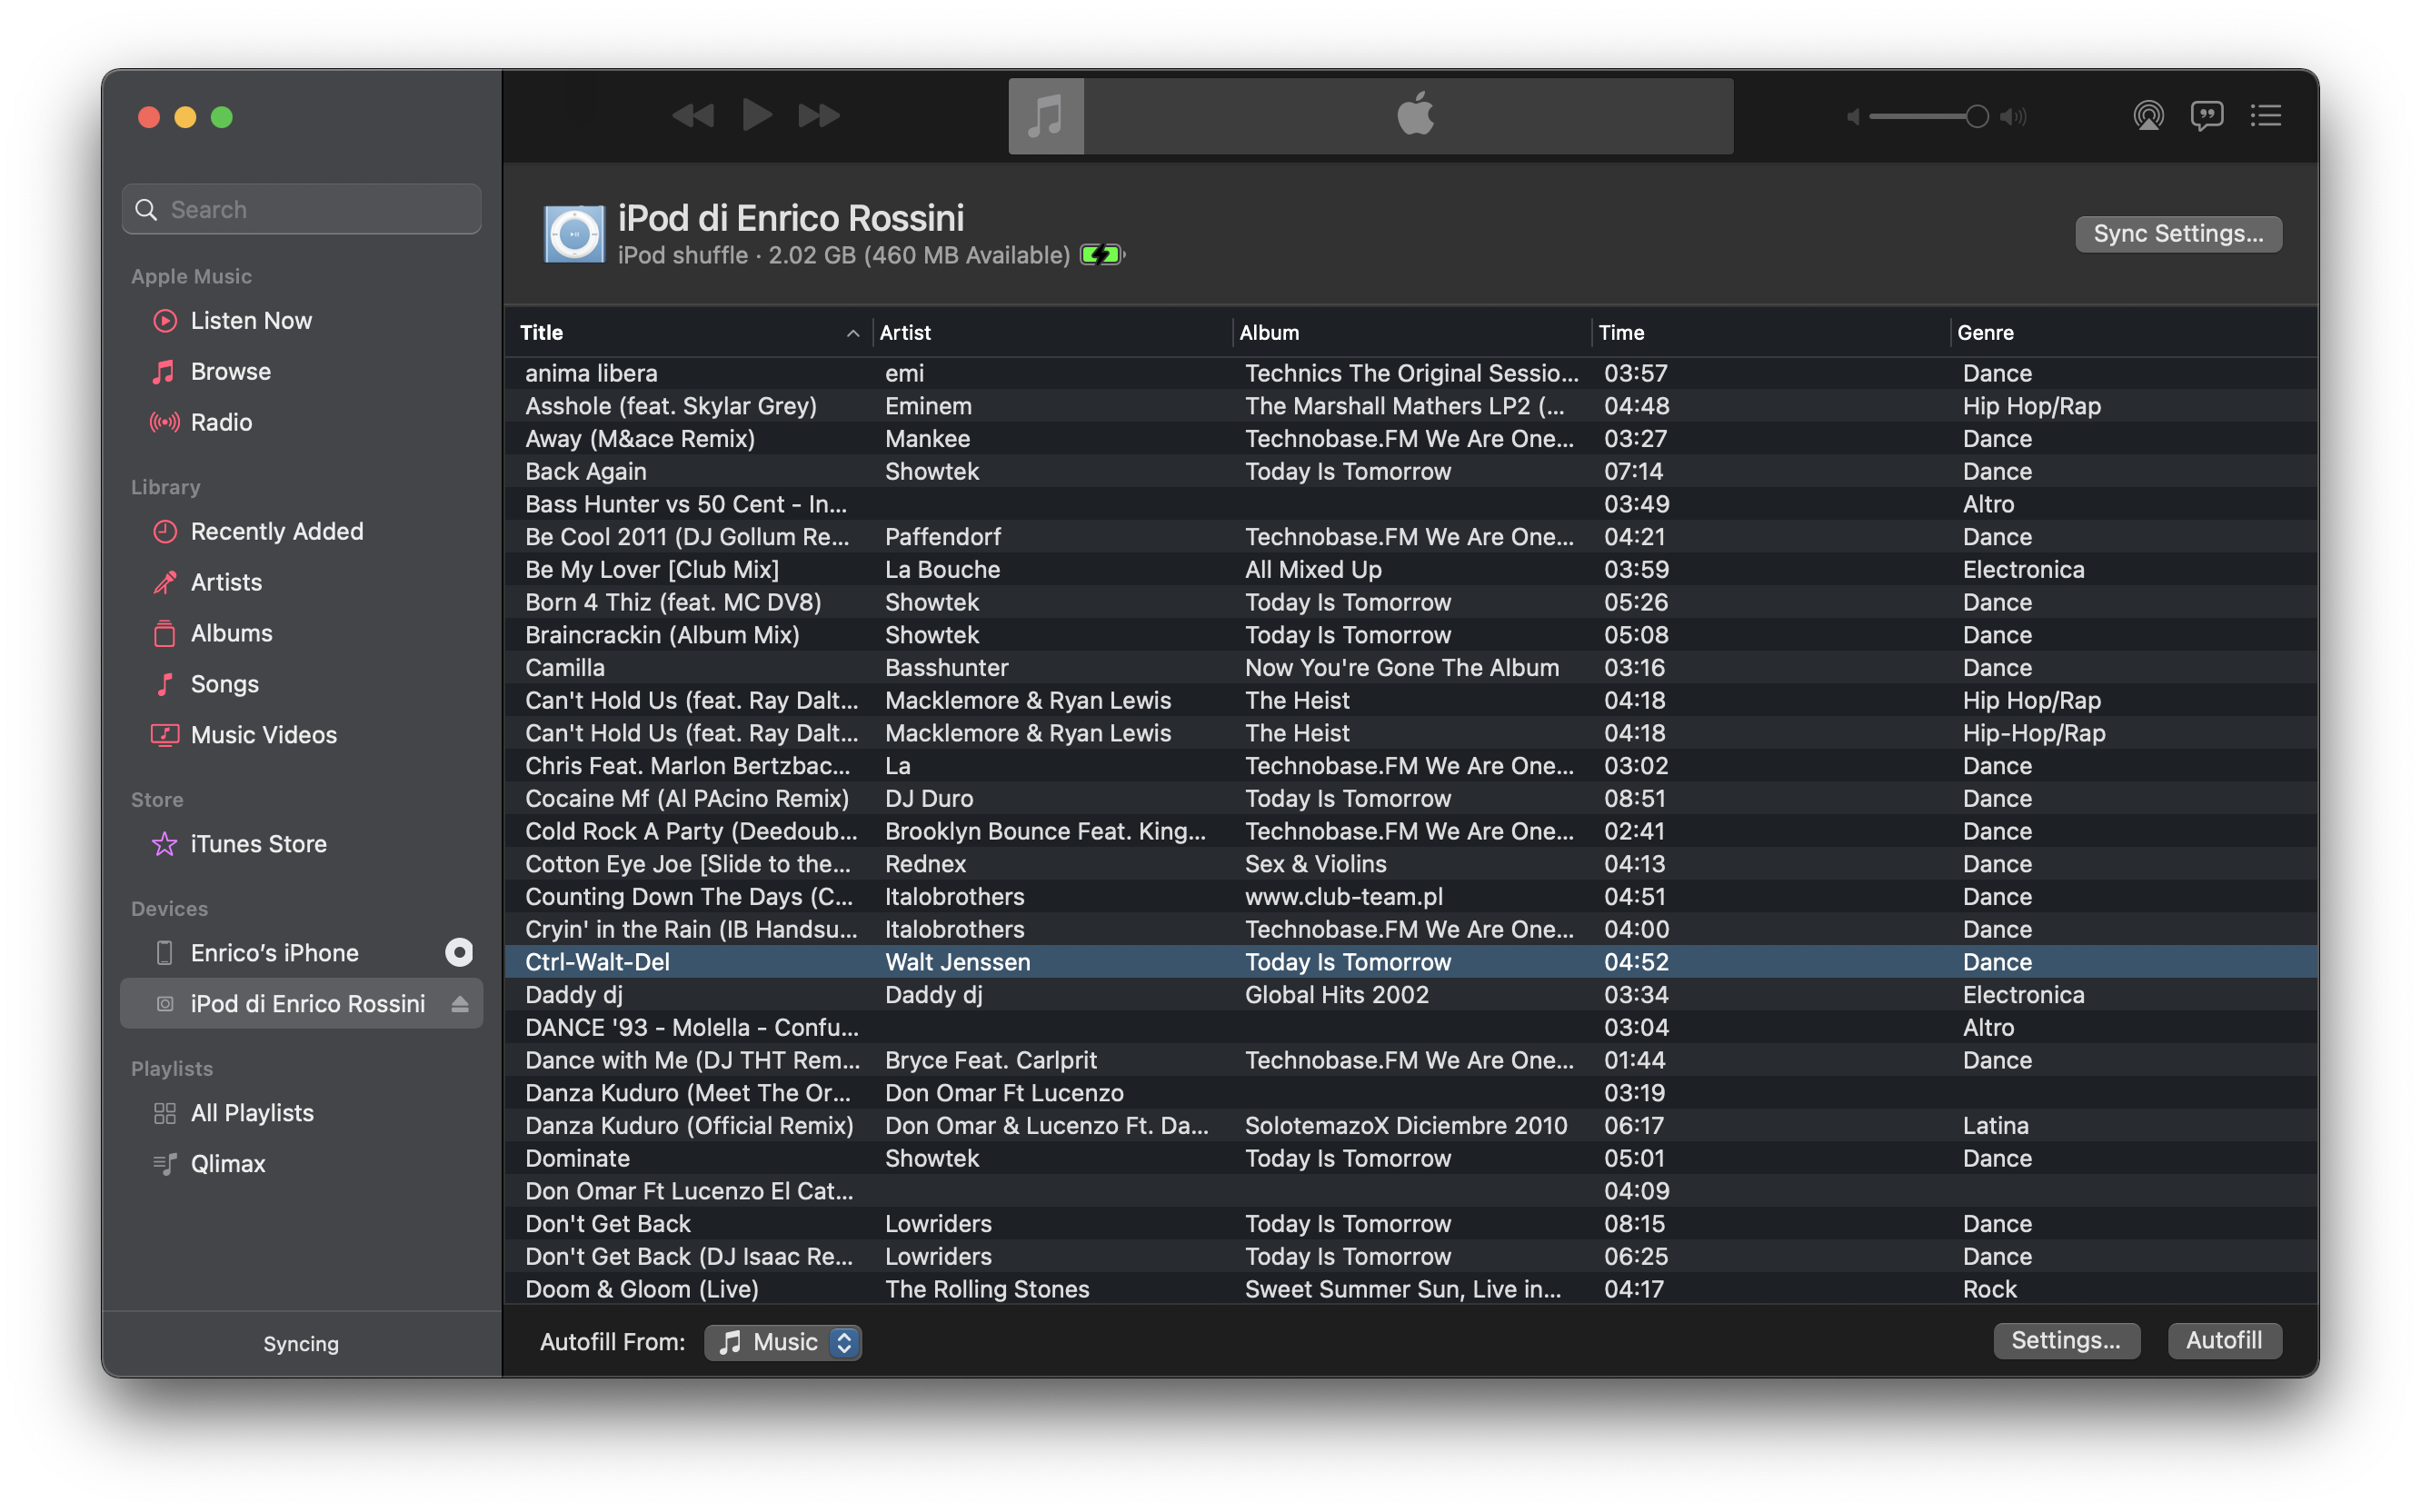Open the Qlimax playlist

click(228, 1164)
